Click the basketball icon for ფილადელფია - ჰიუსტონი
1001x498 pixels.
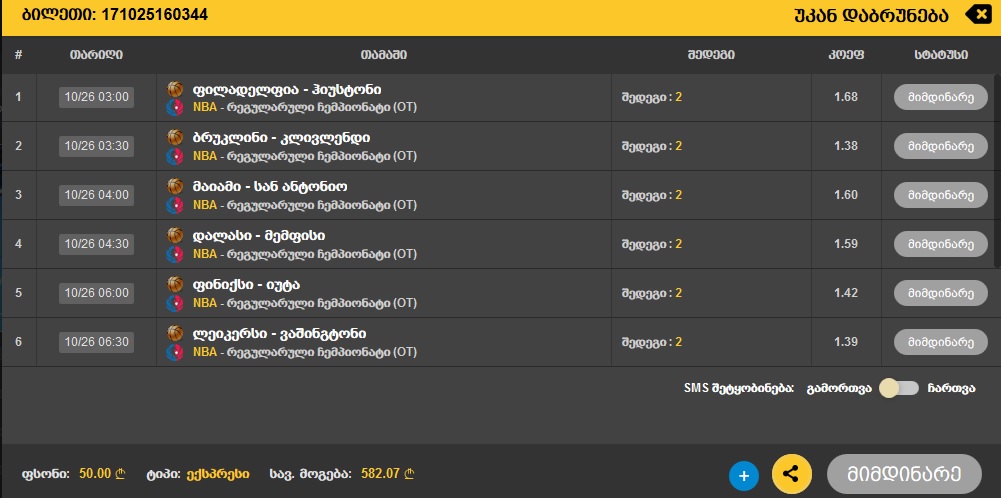tap(175, 89)
